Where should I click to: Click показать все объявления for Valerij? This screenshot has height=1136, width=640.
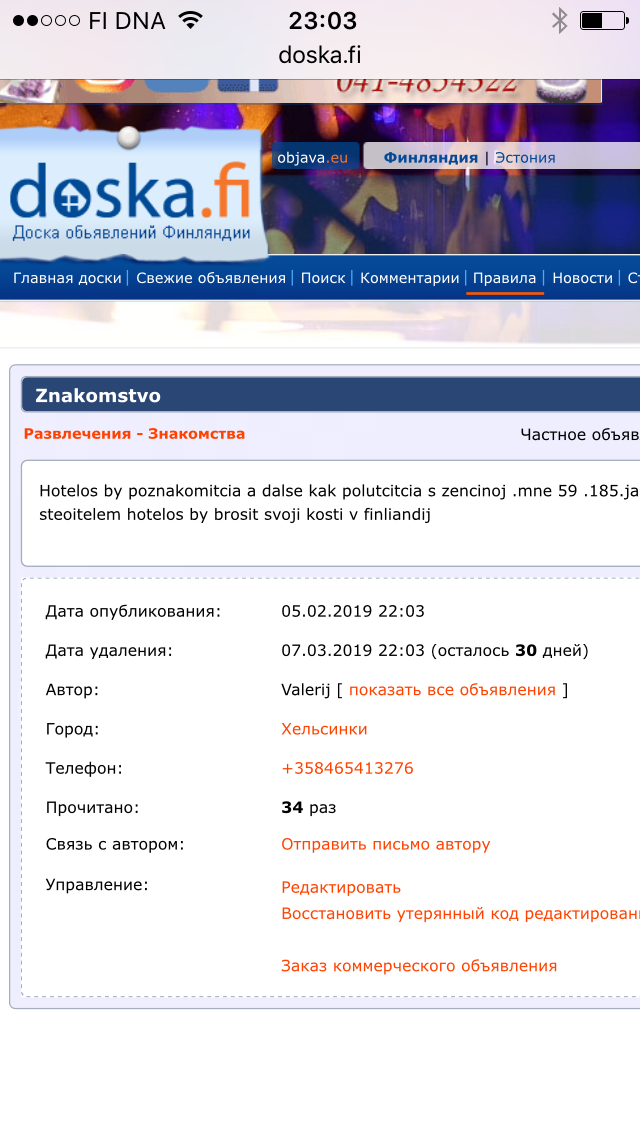[x=452, y=690]
